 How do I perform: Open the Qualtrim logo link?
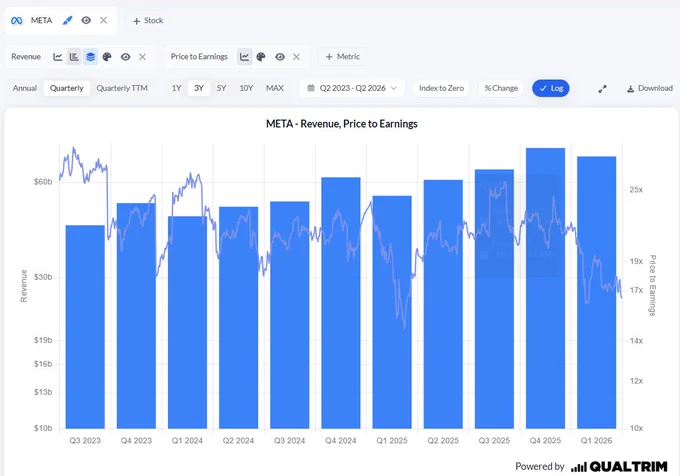619,466
